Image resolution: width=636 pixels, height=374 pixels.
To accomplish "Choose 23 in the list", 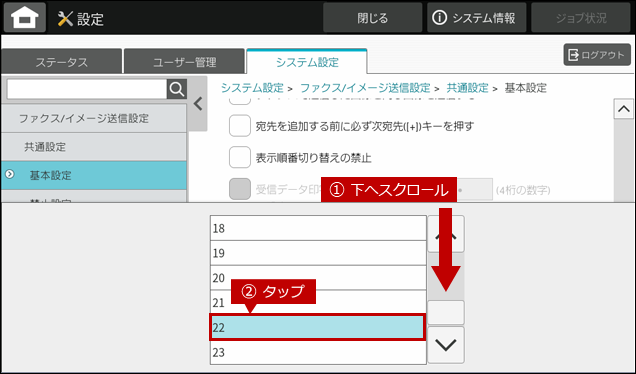I will coord(318,352).
